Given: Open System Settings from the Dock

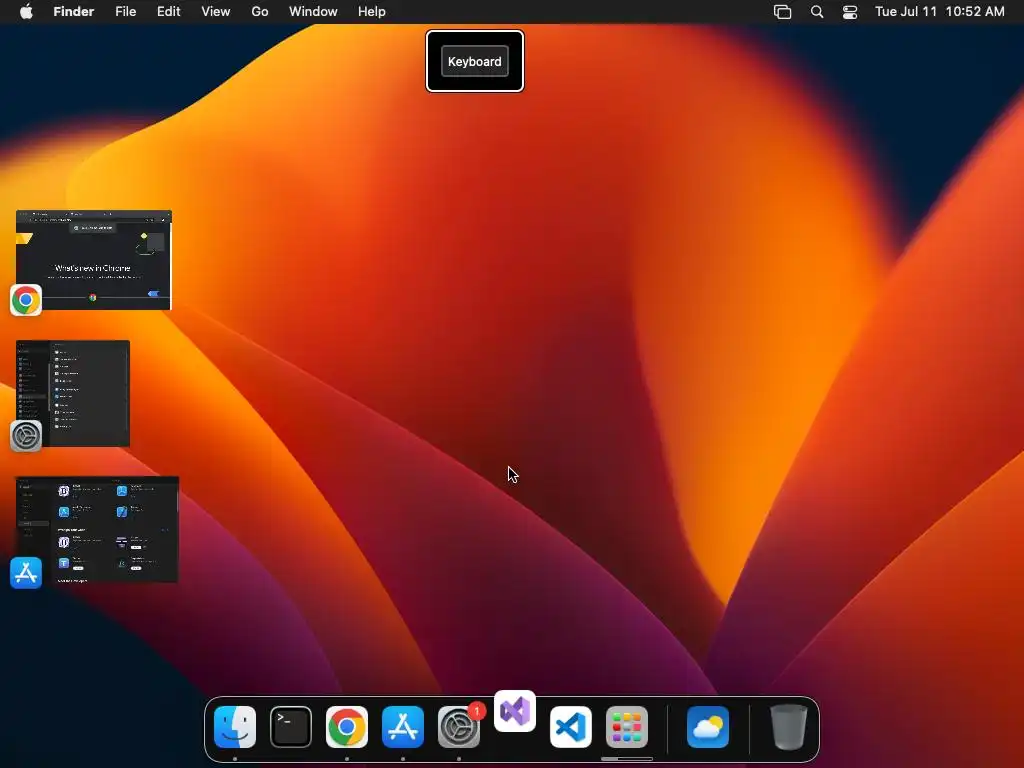Looking at the screenshot, I should [x=458, y=727].
